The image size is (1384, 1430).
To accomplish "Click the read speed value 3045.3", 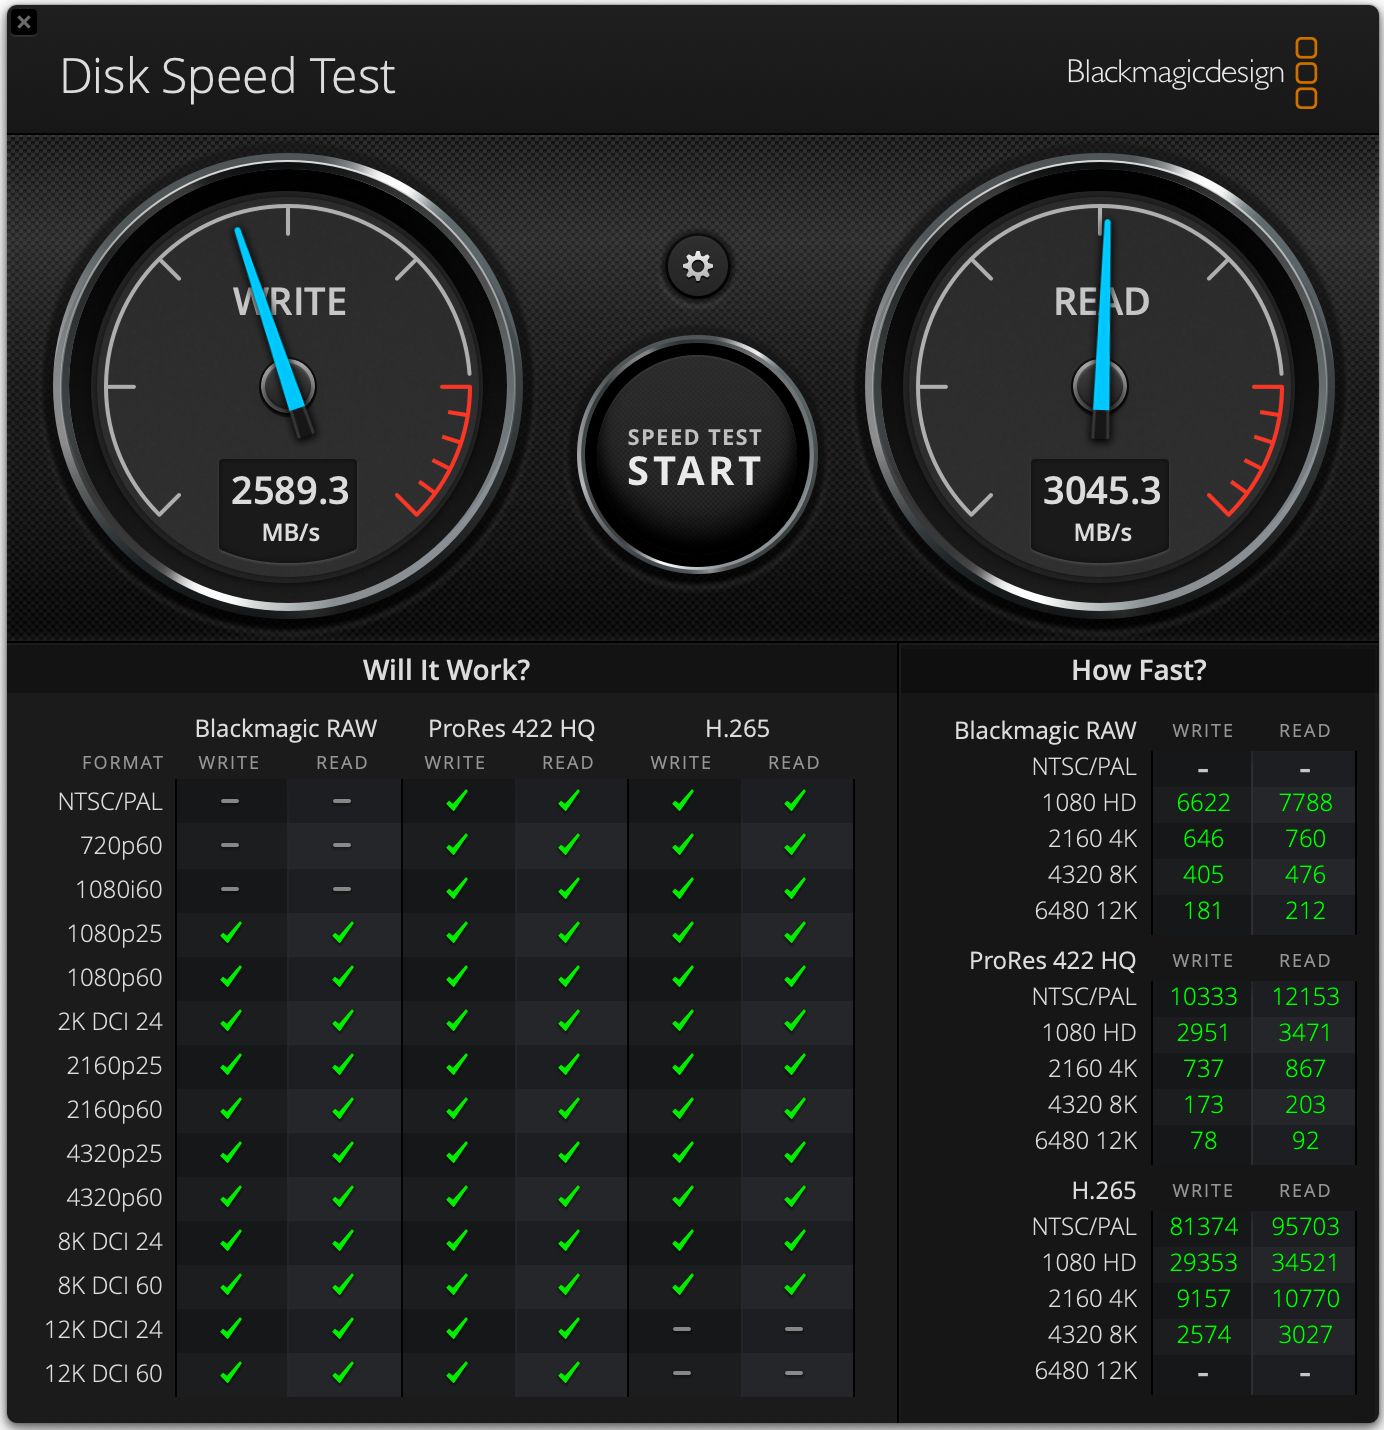I will (1102, 490).
